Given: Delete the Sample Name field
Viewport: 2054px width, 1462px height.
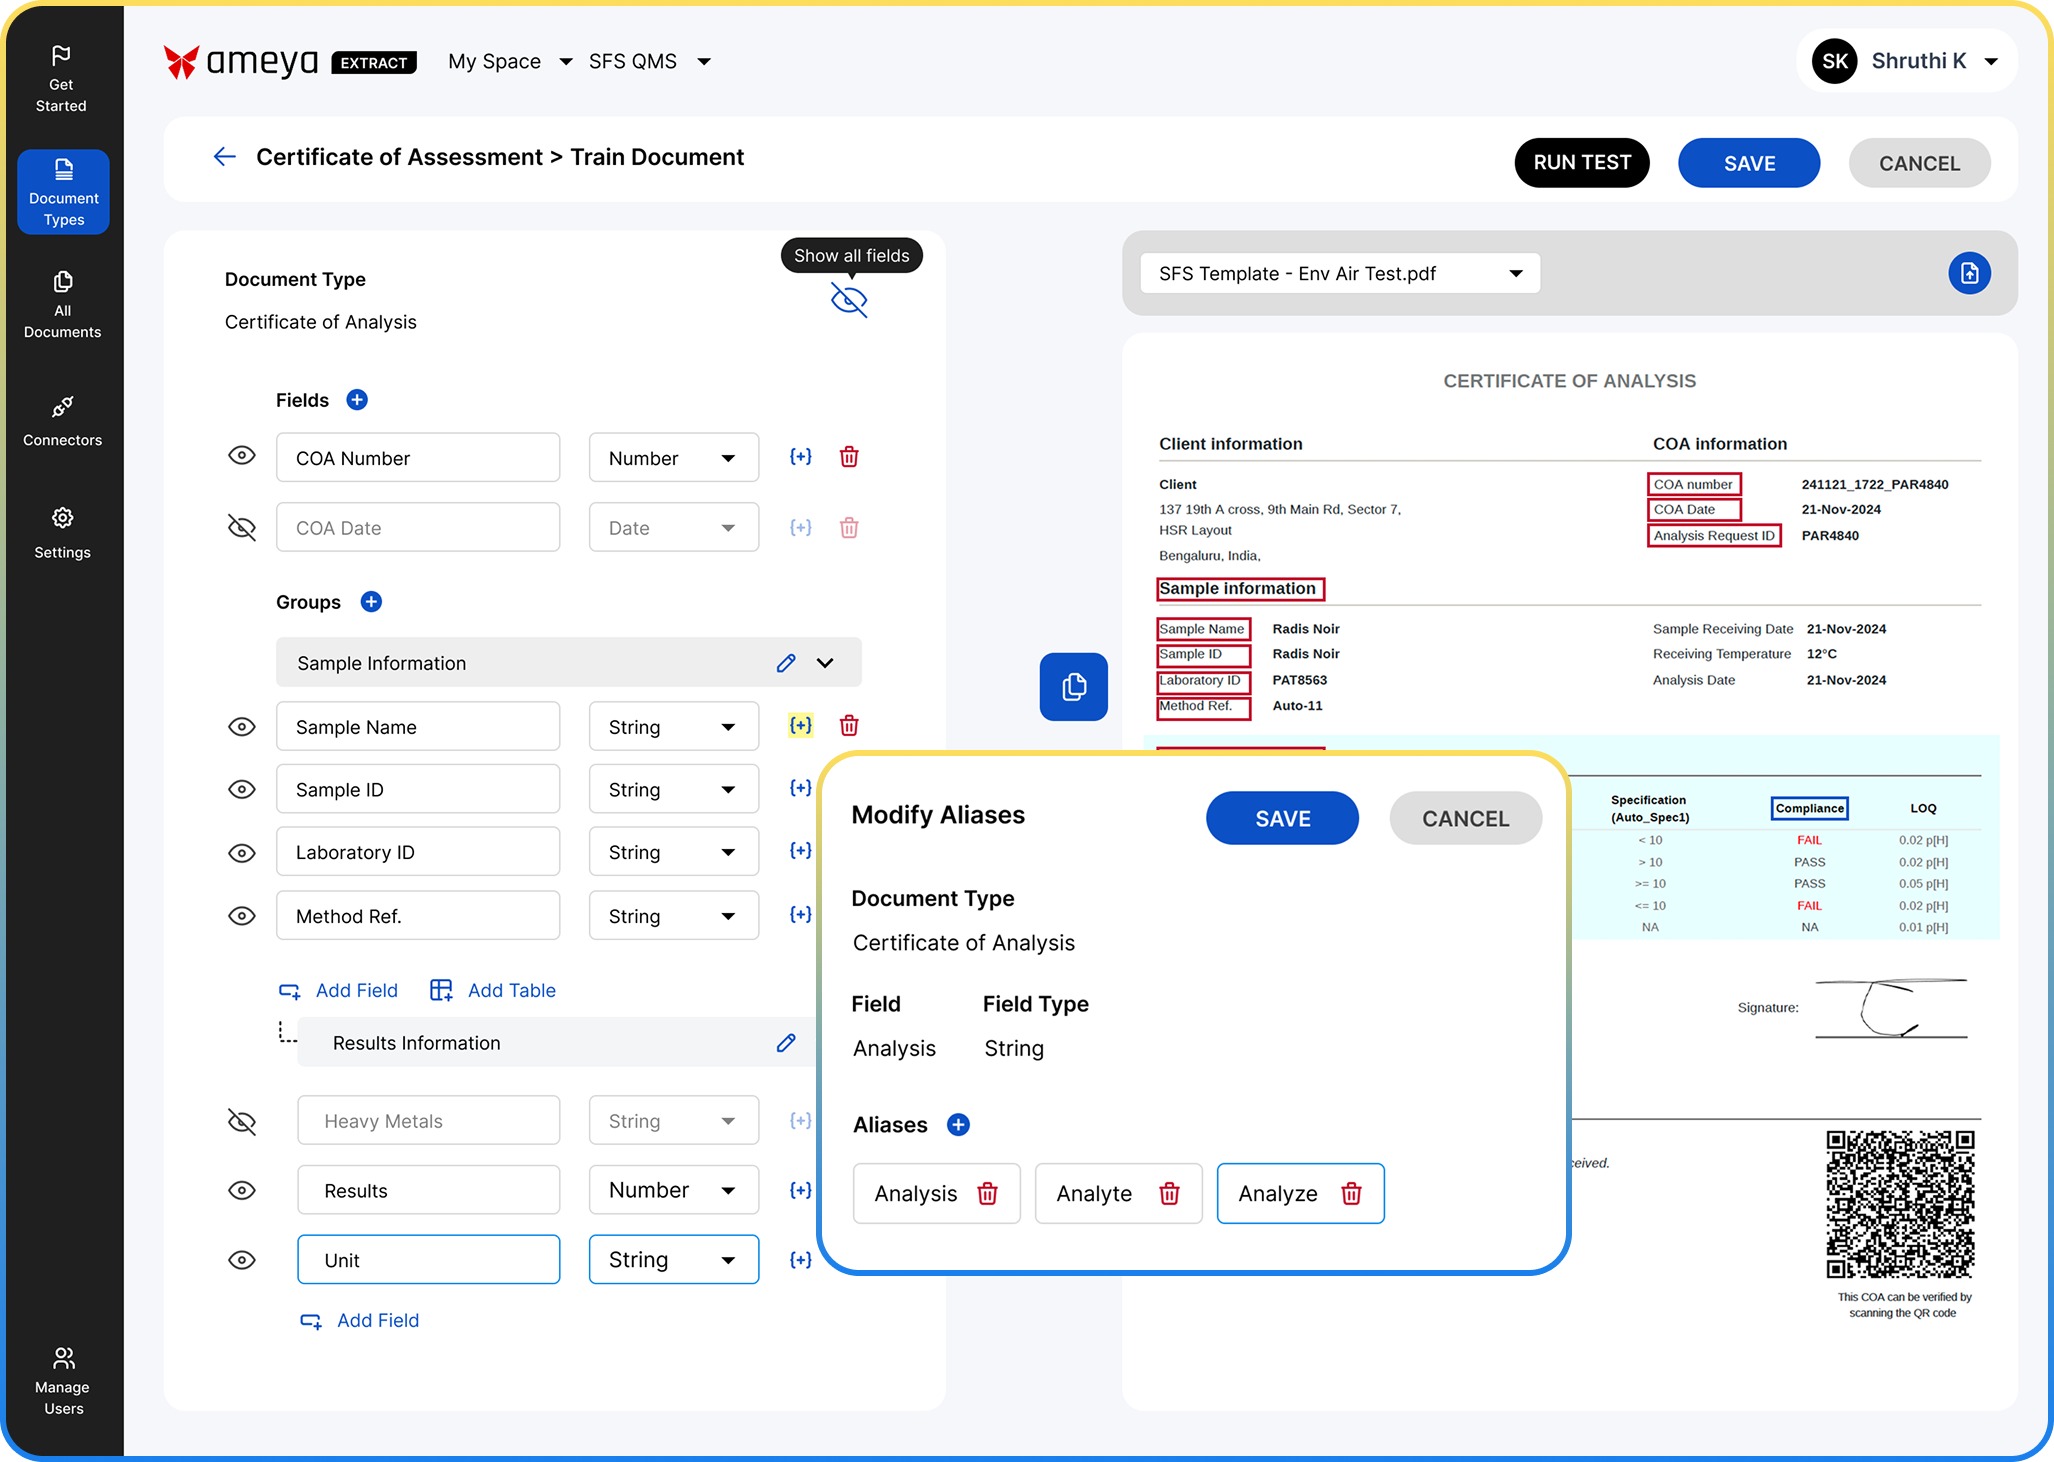Looking at the screenshot, I should point(849,726).
